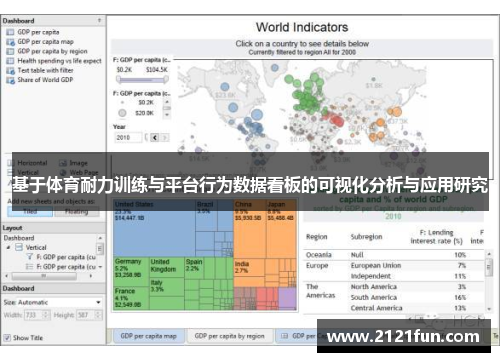Click South America subregion cell

coord(373,297)
